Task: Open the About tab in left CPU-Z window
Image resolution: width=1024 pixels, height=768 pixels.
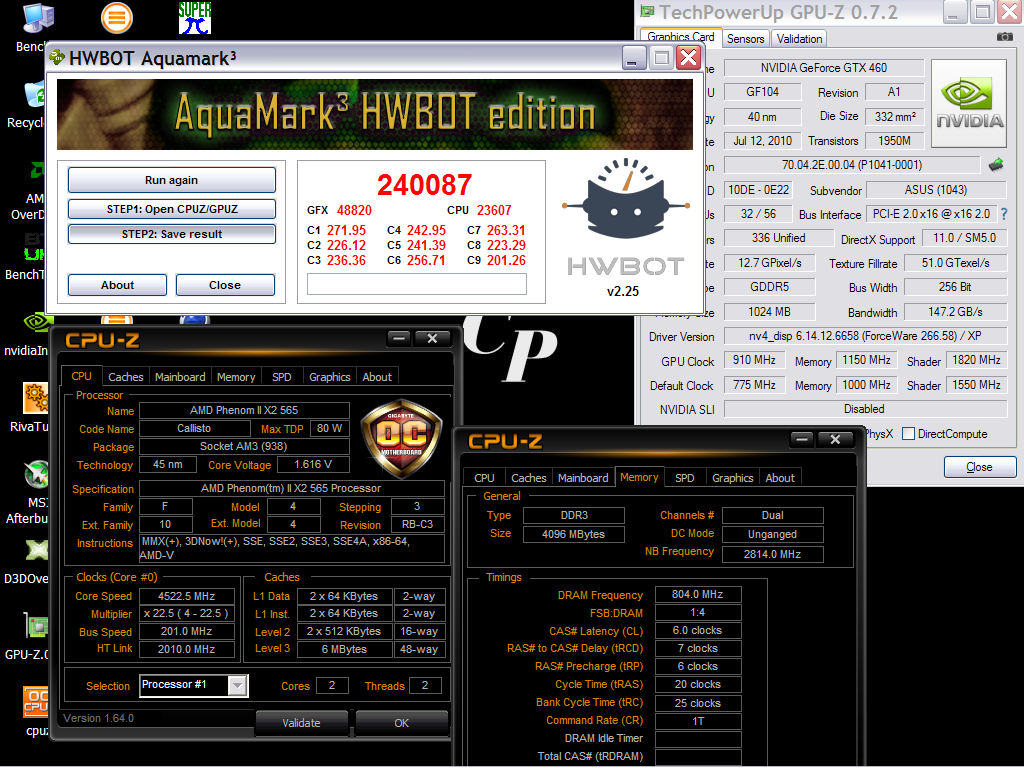Action: pos(377,377)
